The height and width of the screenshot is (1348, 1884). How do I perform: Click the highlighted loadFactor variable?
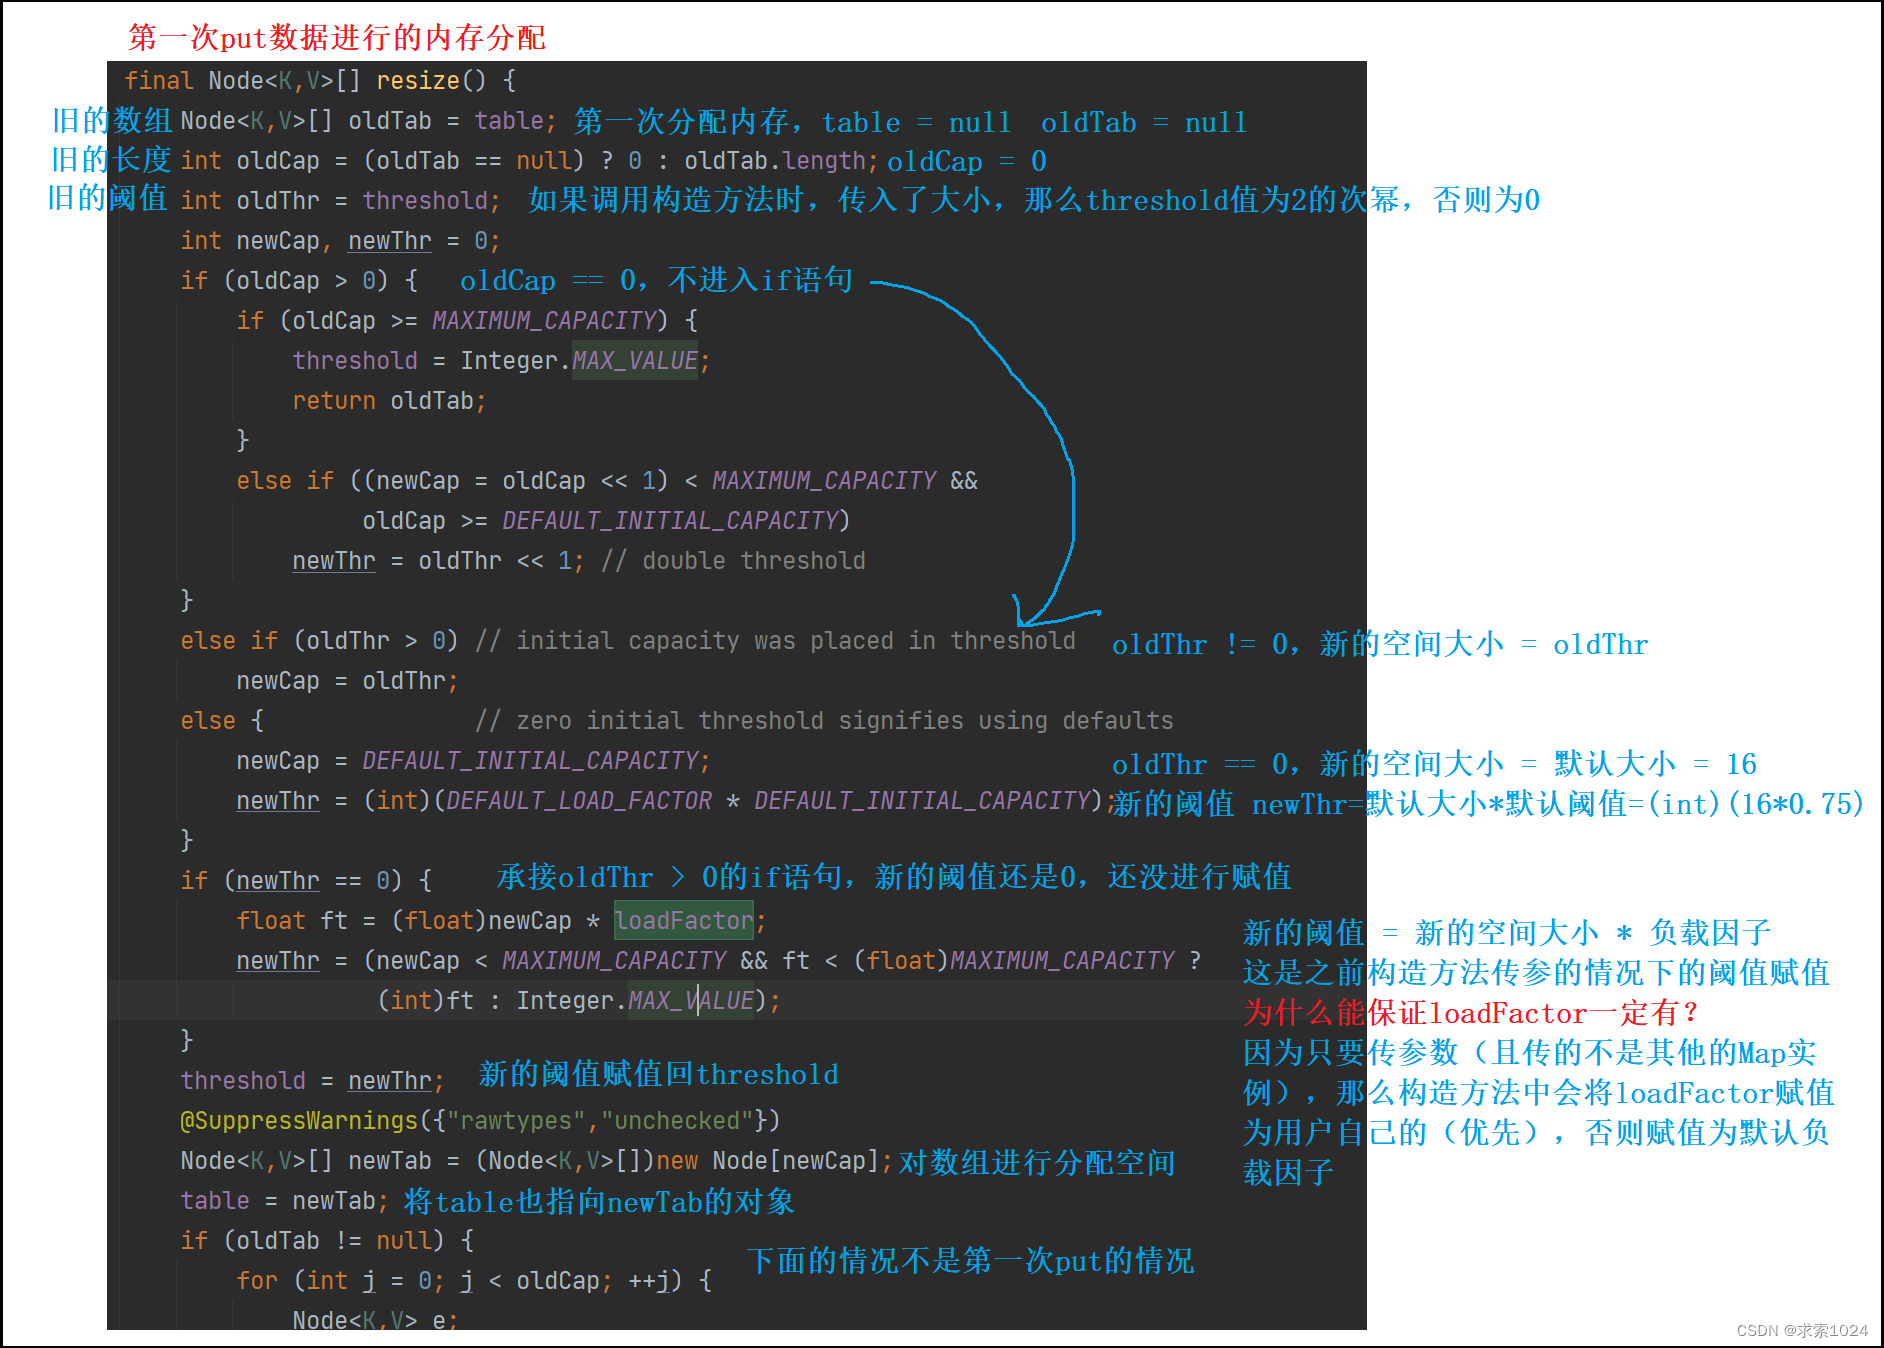point(684,921)
